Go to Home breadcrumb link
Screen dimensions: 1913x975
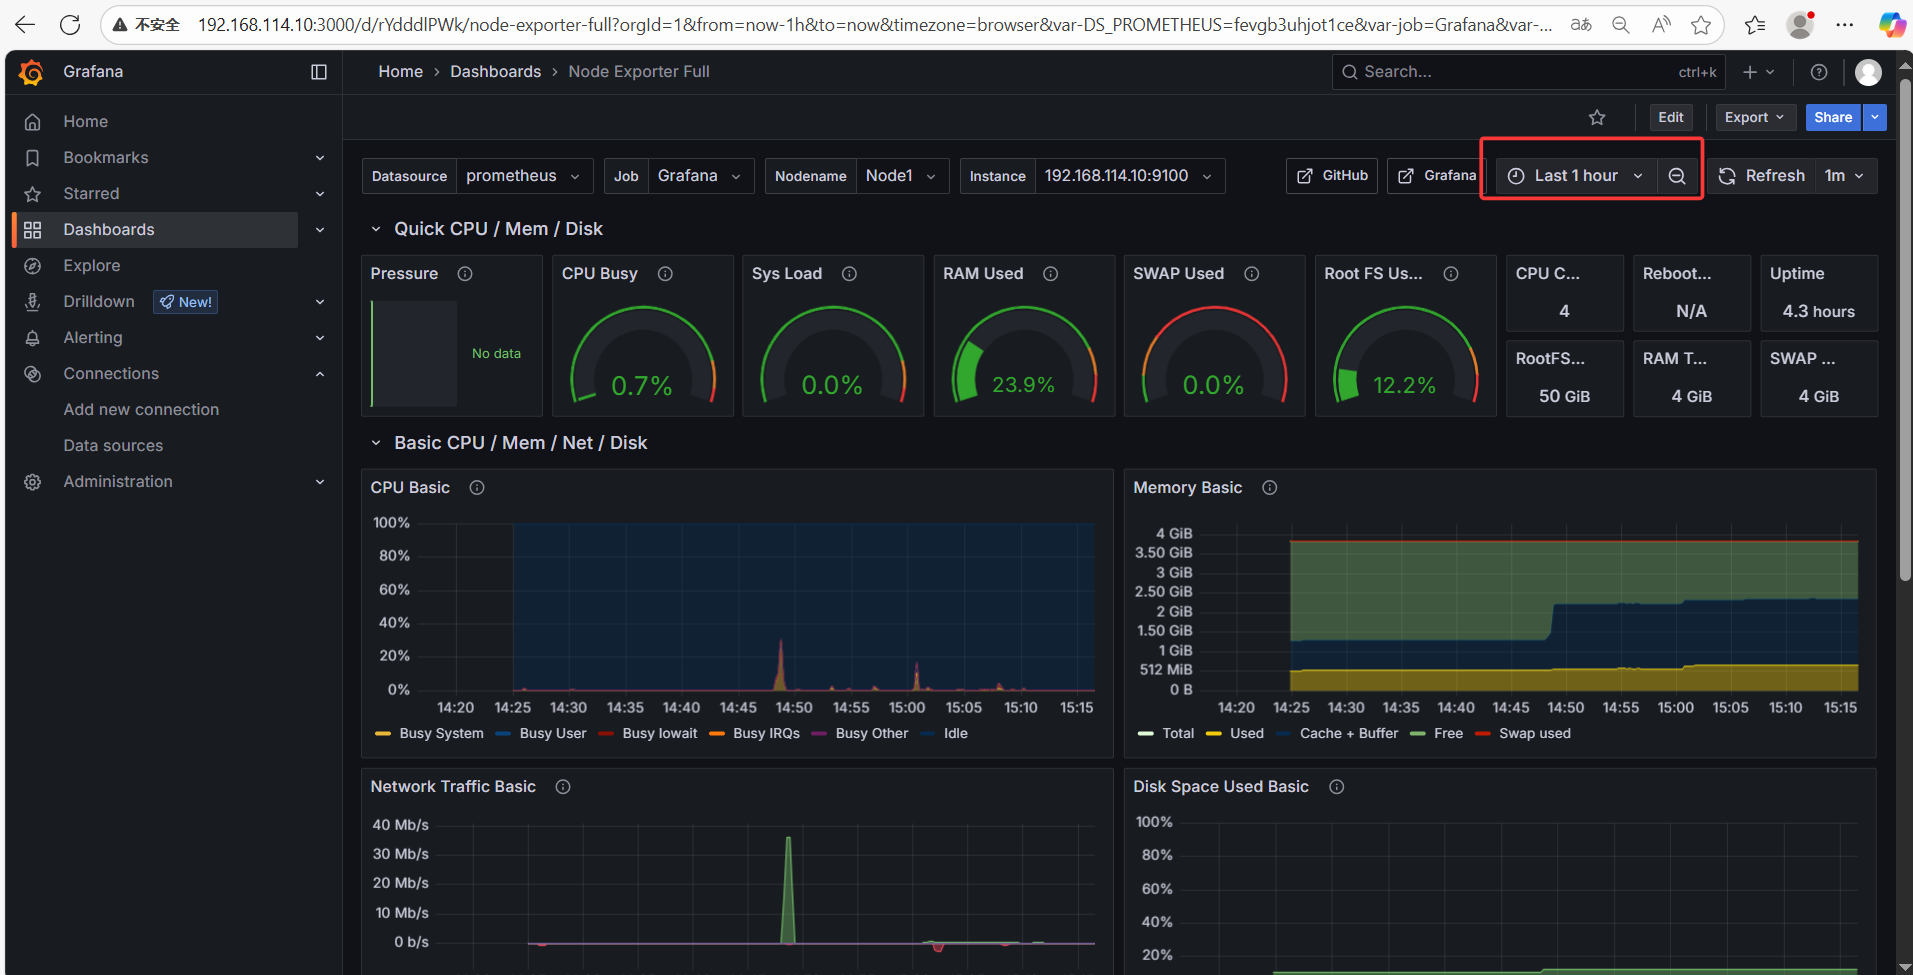point(400,72)
